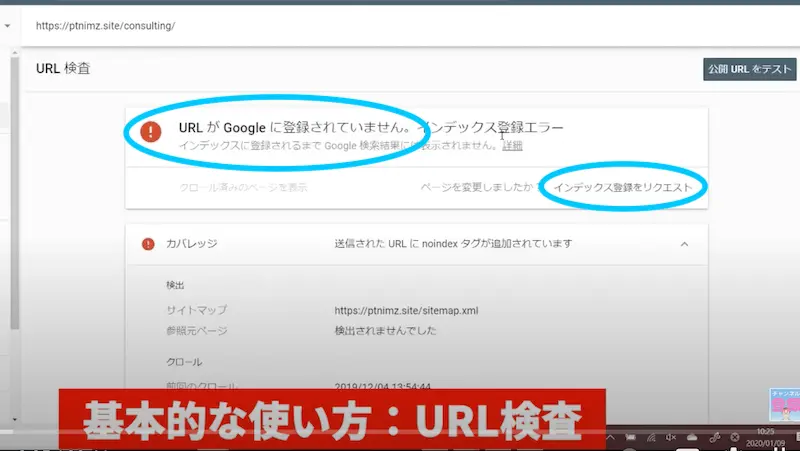
Task: Click the link/pen icon in system tray
Action: pyautogui.click(x=714, y=437)
